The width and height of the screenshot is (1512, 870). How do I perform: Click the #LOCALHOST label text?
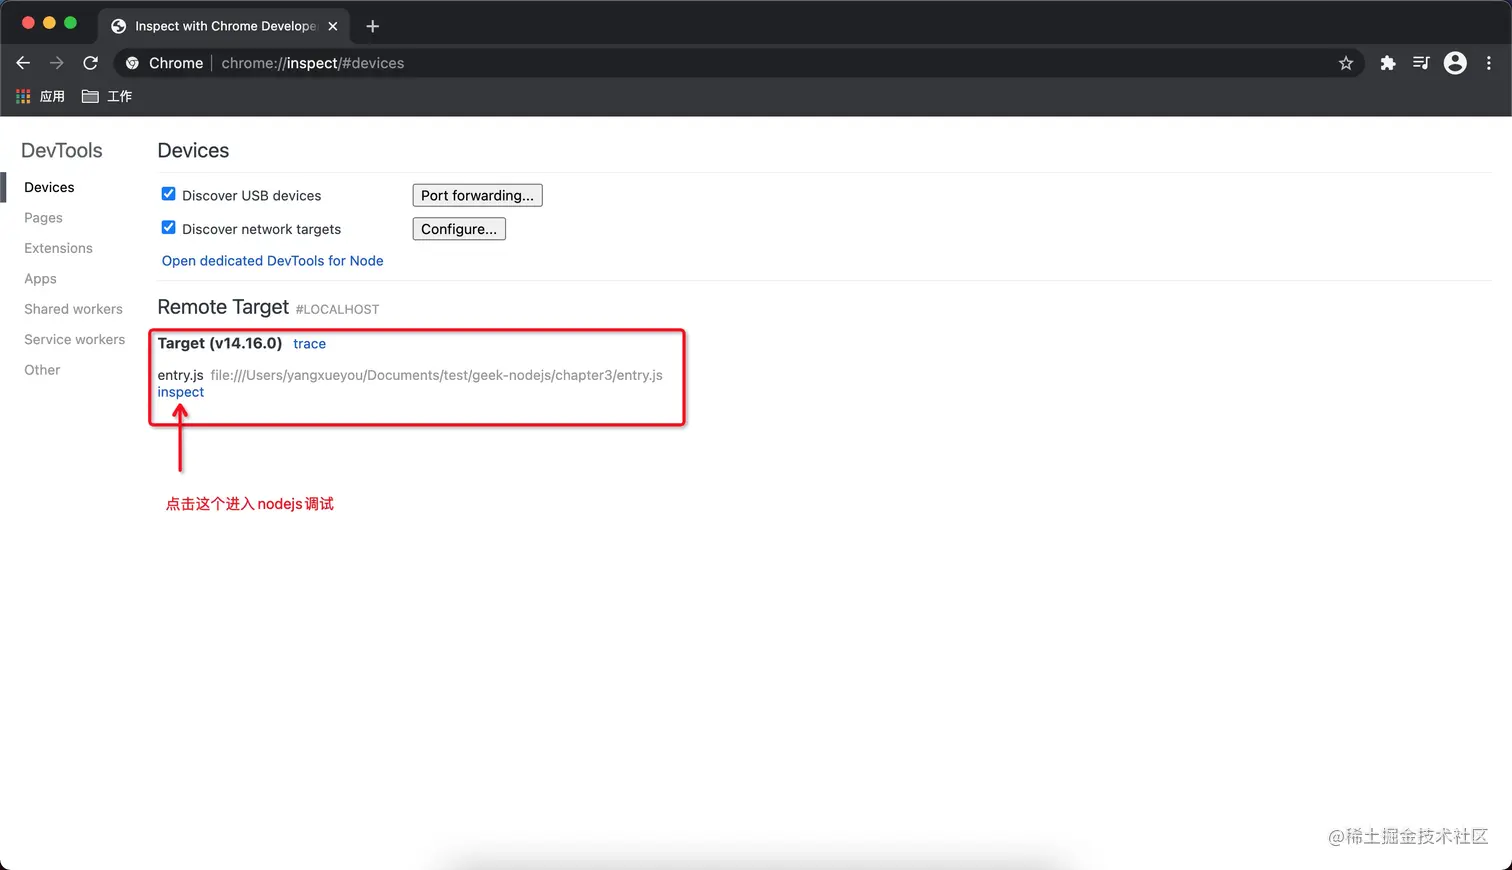337,310
